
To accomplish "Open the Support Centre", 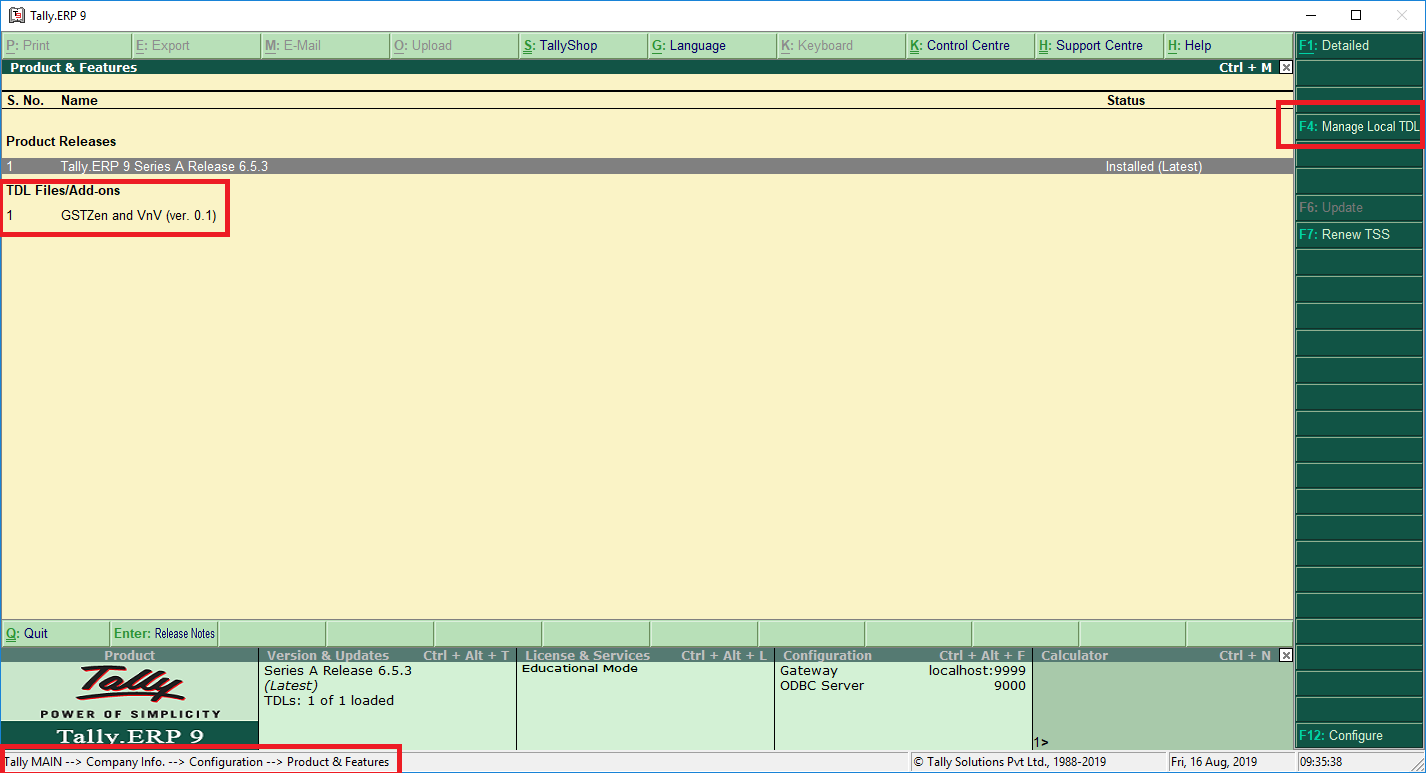I will pos(1099,45).
